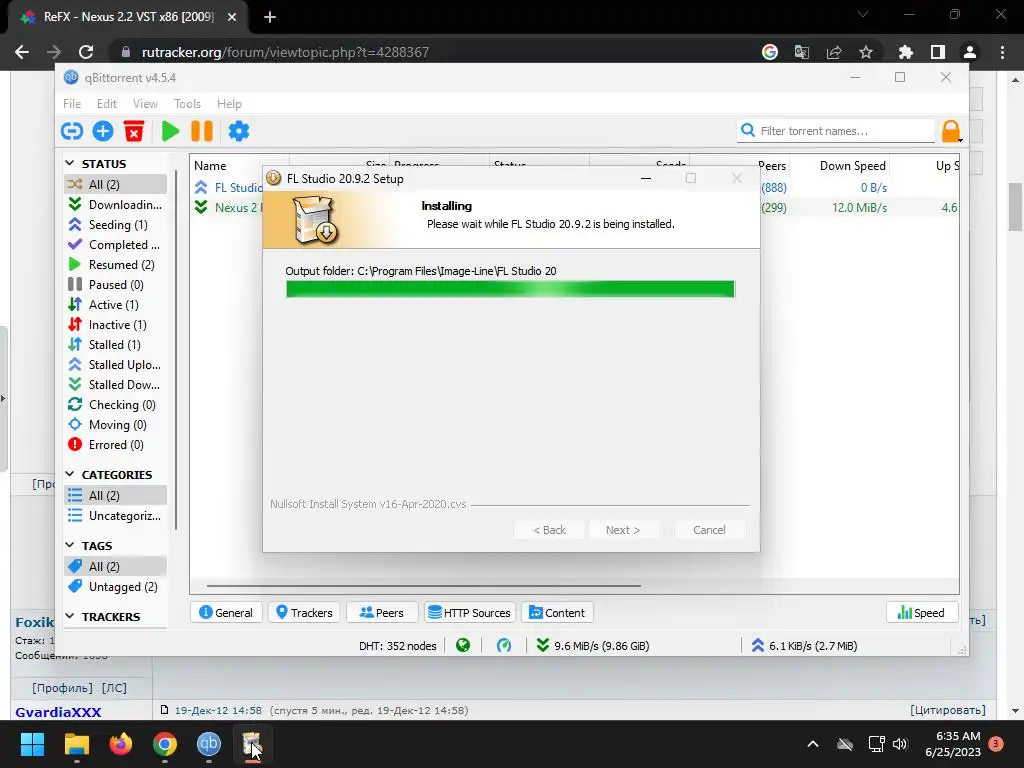
Task: Click the green globe connection status icon
Action: (x=463, y=646)
